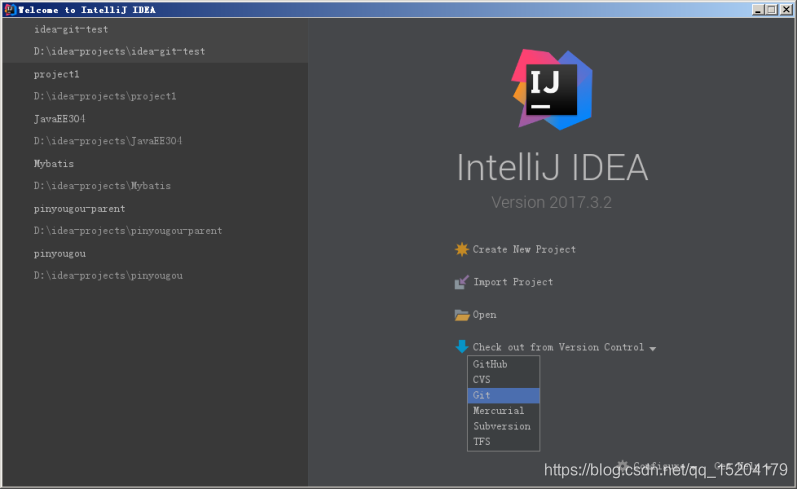The image size is (798, 489).
Task: Select Git from the checkout menu
Action: (503, 395)
